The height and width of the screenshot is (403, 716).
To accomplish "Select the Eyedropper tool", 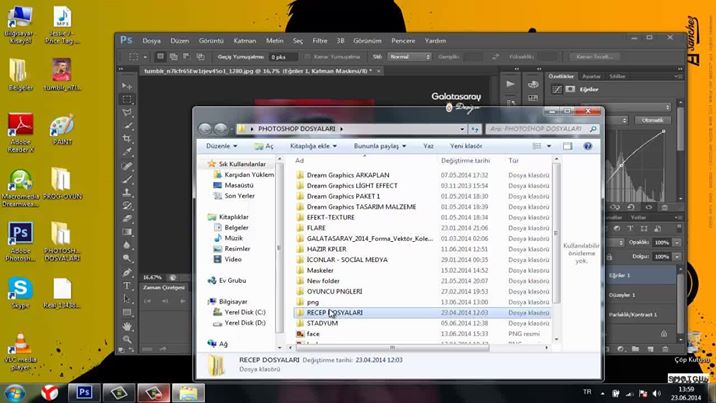I will (x=127, y=152).
